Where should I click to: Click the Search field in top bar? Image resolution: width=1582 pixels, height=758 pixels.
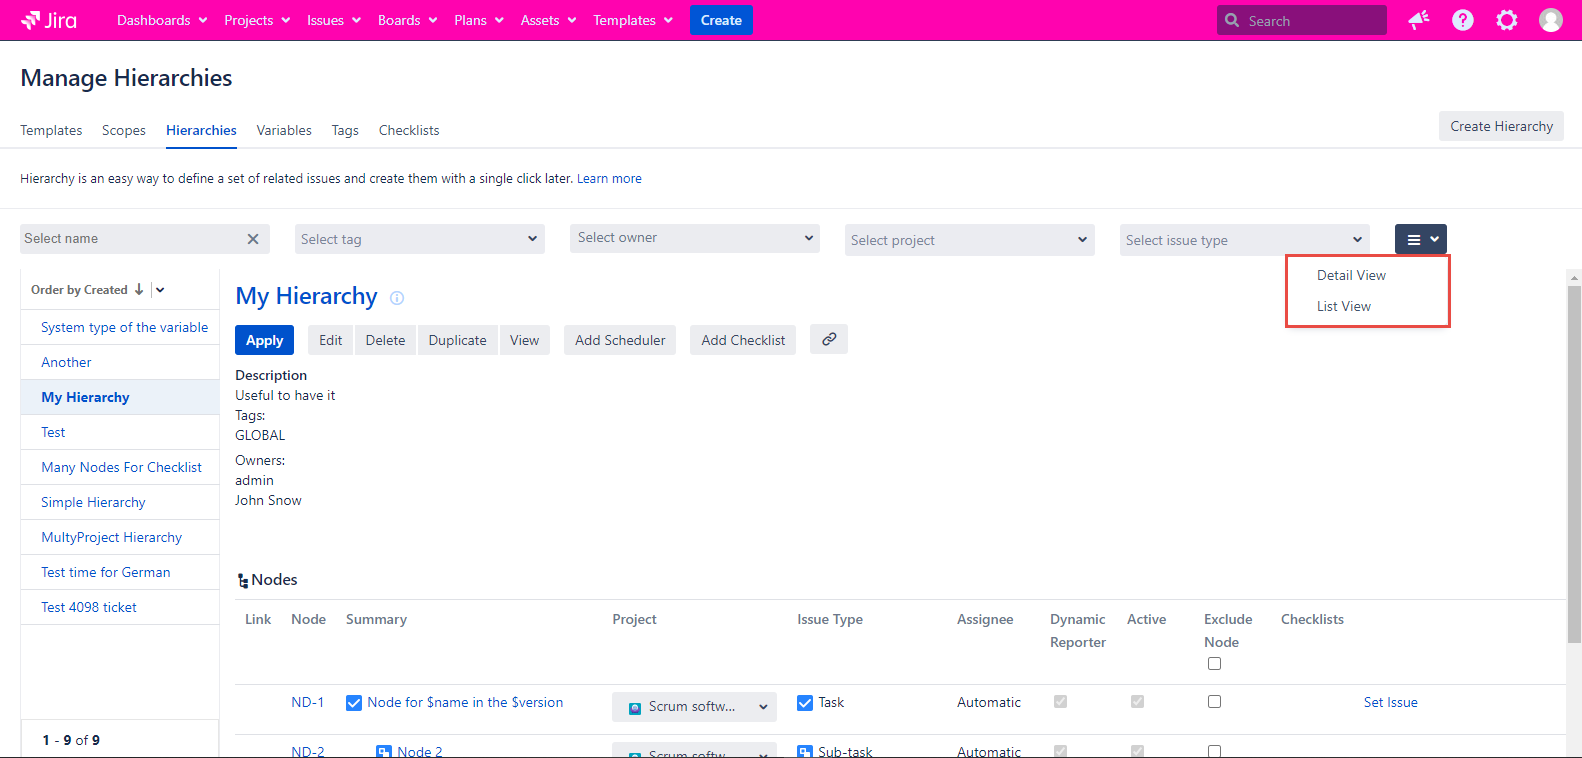(1311, 20)
